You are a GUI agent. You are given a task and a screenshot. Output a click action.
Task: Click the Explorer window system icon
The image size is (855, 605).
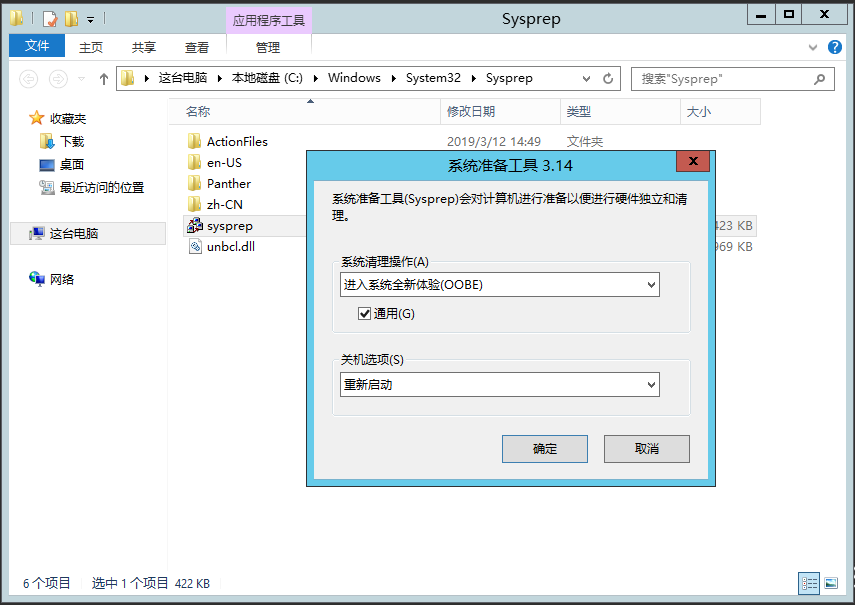point(16,19)
